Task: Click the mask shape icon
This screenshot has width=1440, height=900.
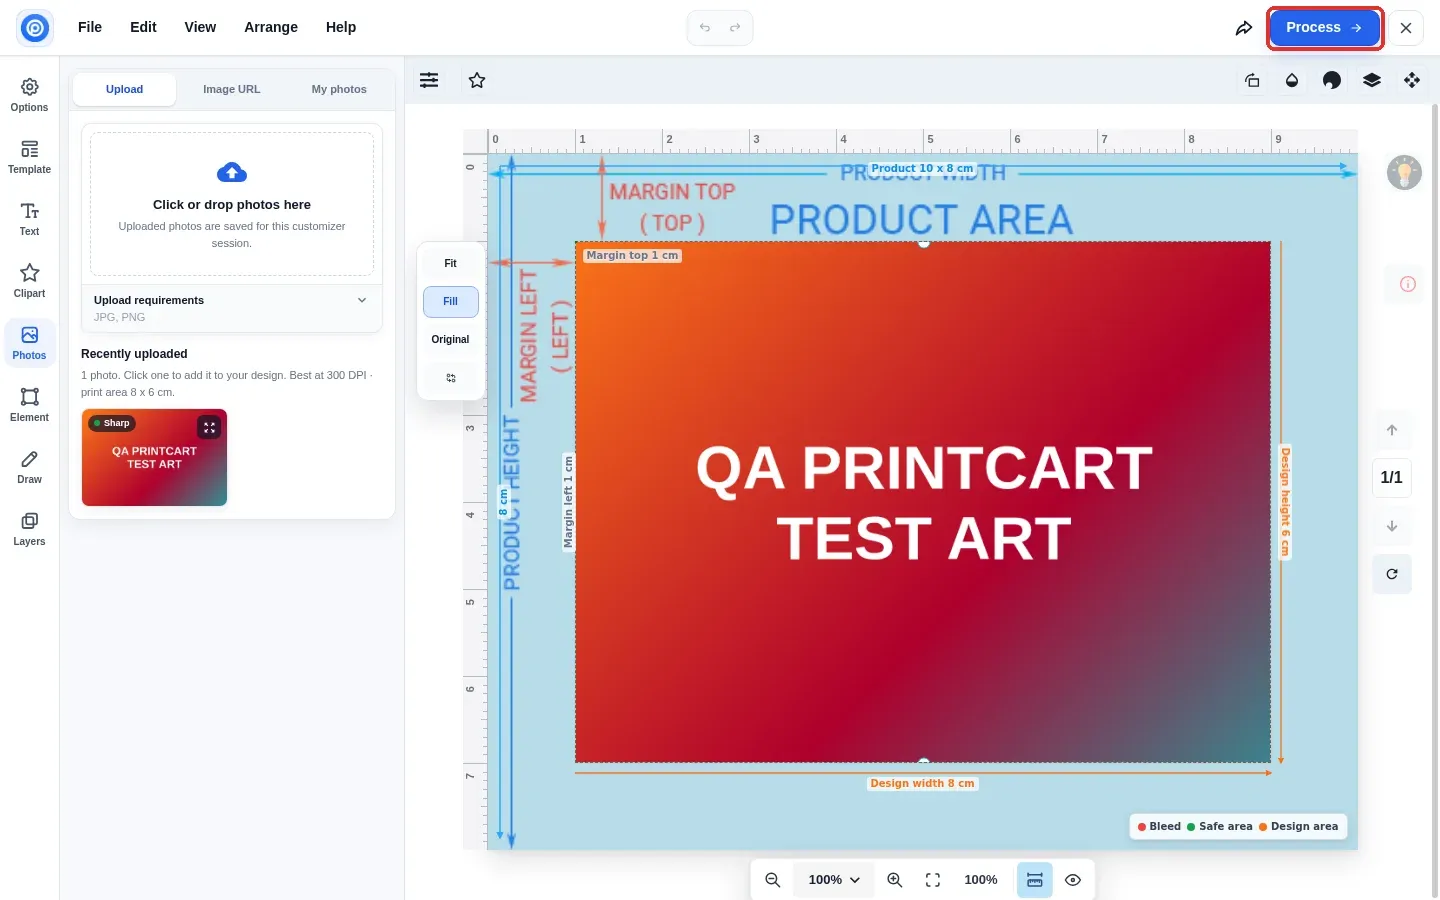Action: click(1332, 80)
